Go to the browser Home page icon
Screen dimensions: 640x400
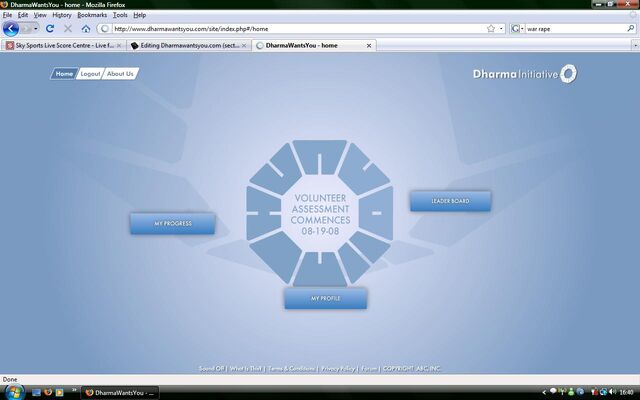[x=86, y=29]
